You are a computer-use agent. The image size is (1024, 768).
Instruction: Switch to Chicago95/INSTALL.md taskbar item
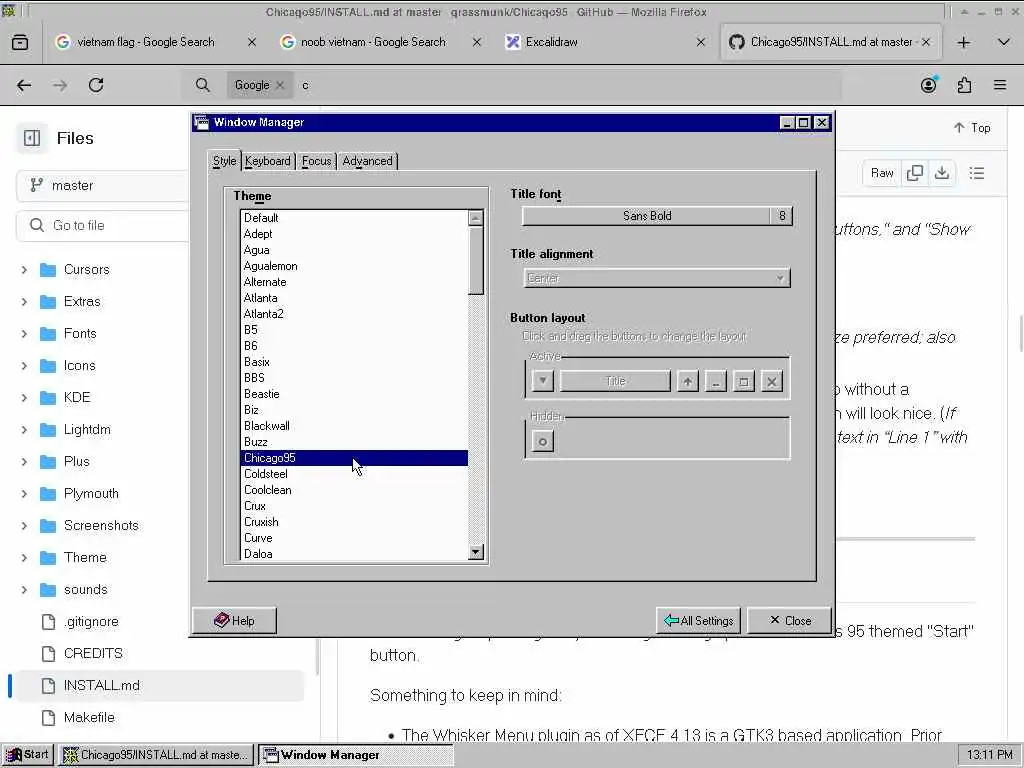[156, 755]
